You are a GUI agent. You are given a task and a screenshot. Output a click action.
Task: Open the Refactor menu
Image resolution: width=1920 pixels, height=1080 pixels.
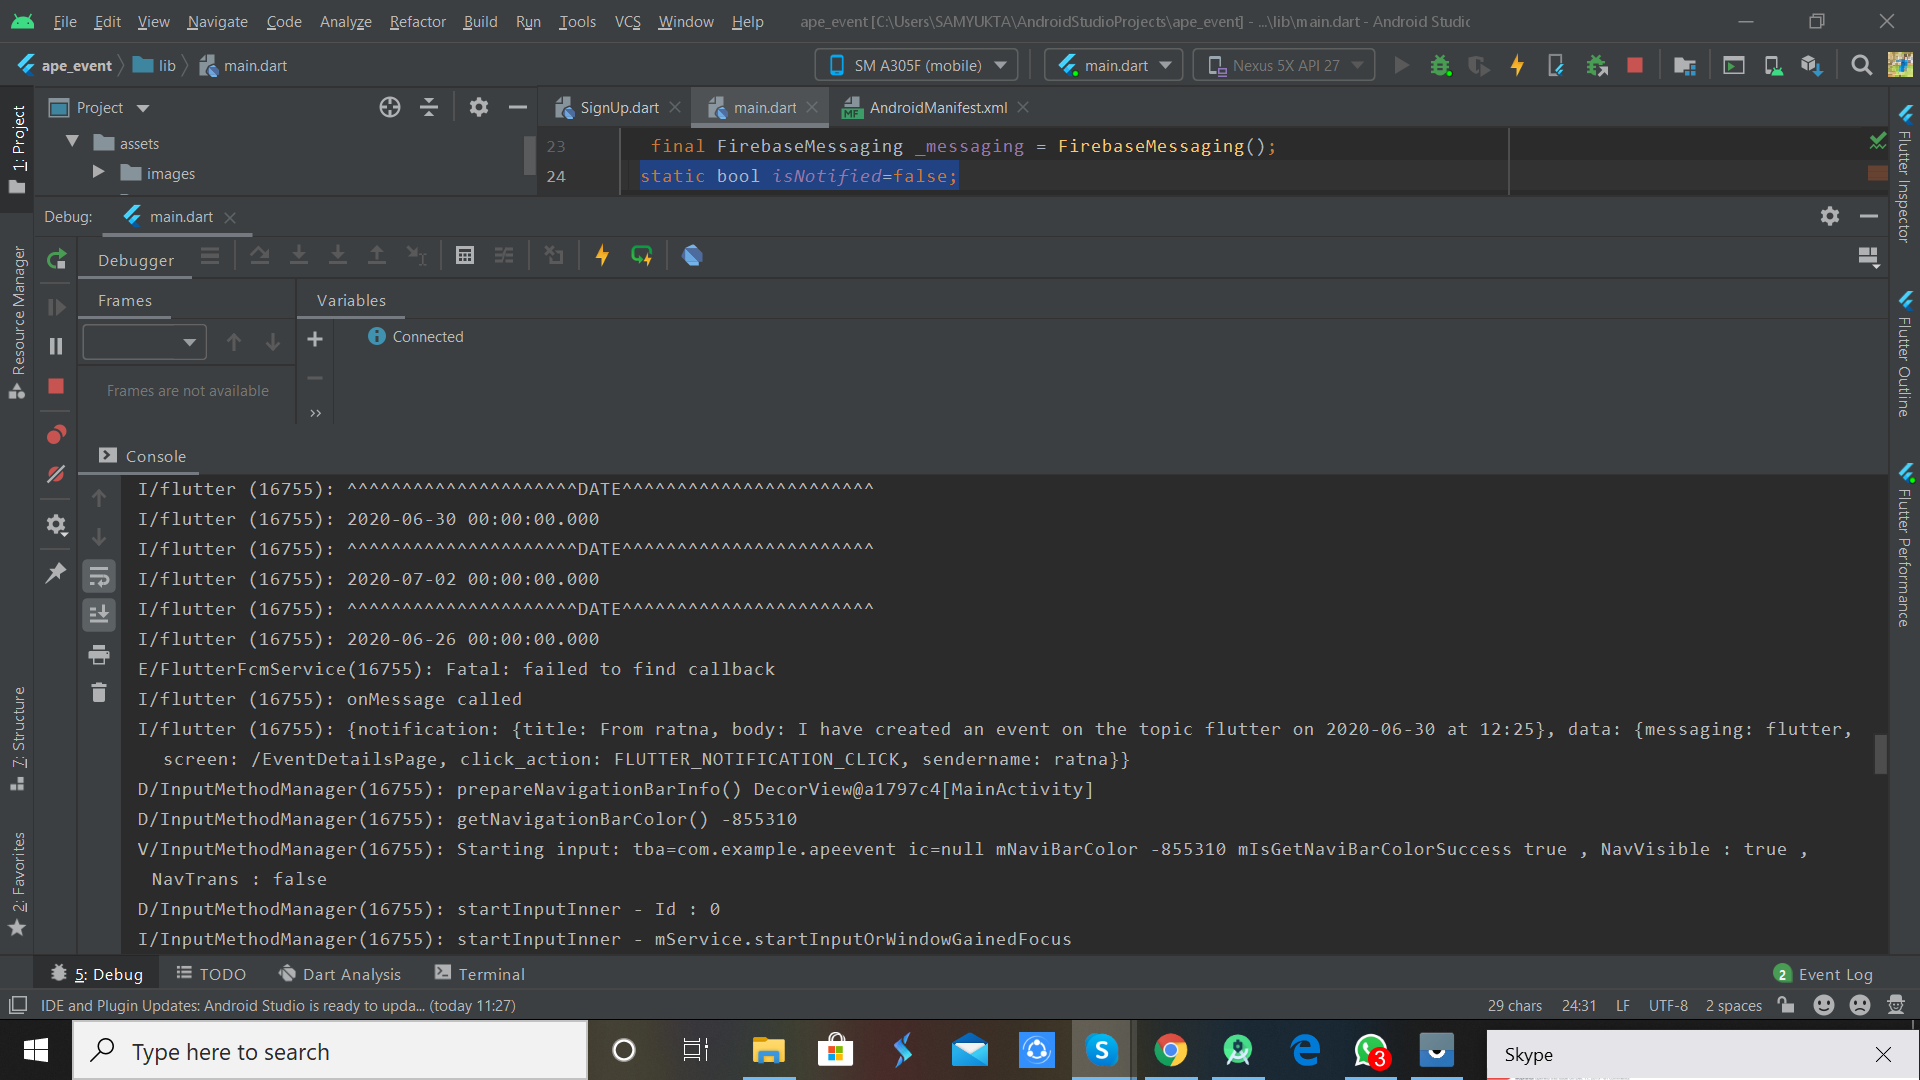tap(417, 22)
